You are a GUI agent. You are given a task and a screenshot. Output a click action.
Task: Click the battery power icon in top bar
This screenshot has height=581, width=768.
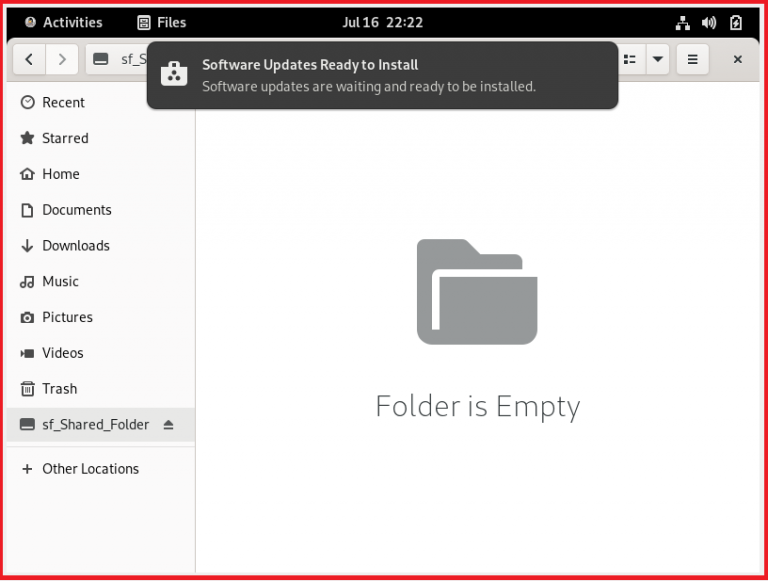(x=736, y=22)
